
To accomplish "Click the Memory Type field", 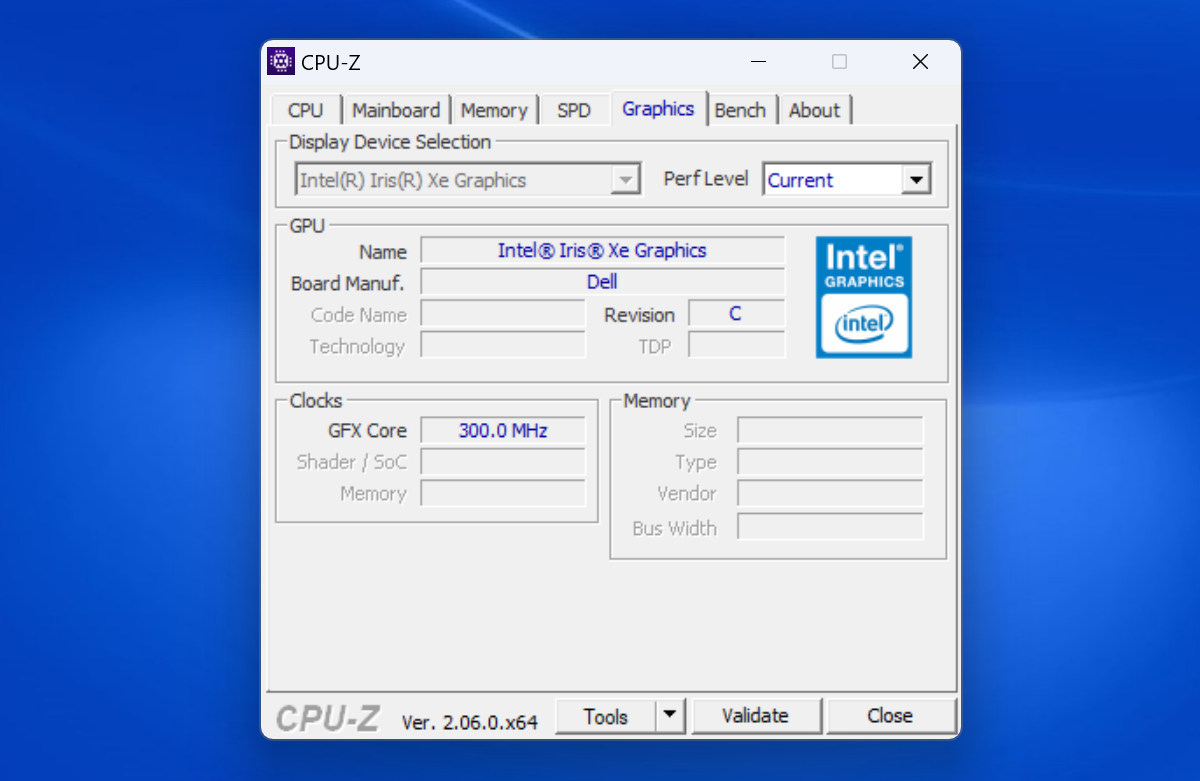I will tap(830, 462).
